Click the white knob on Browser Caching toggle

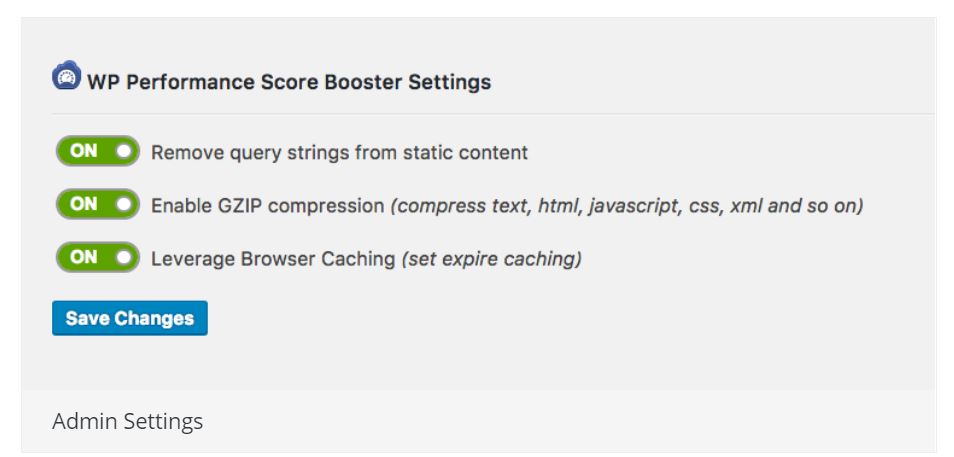[124, 257]
